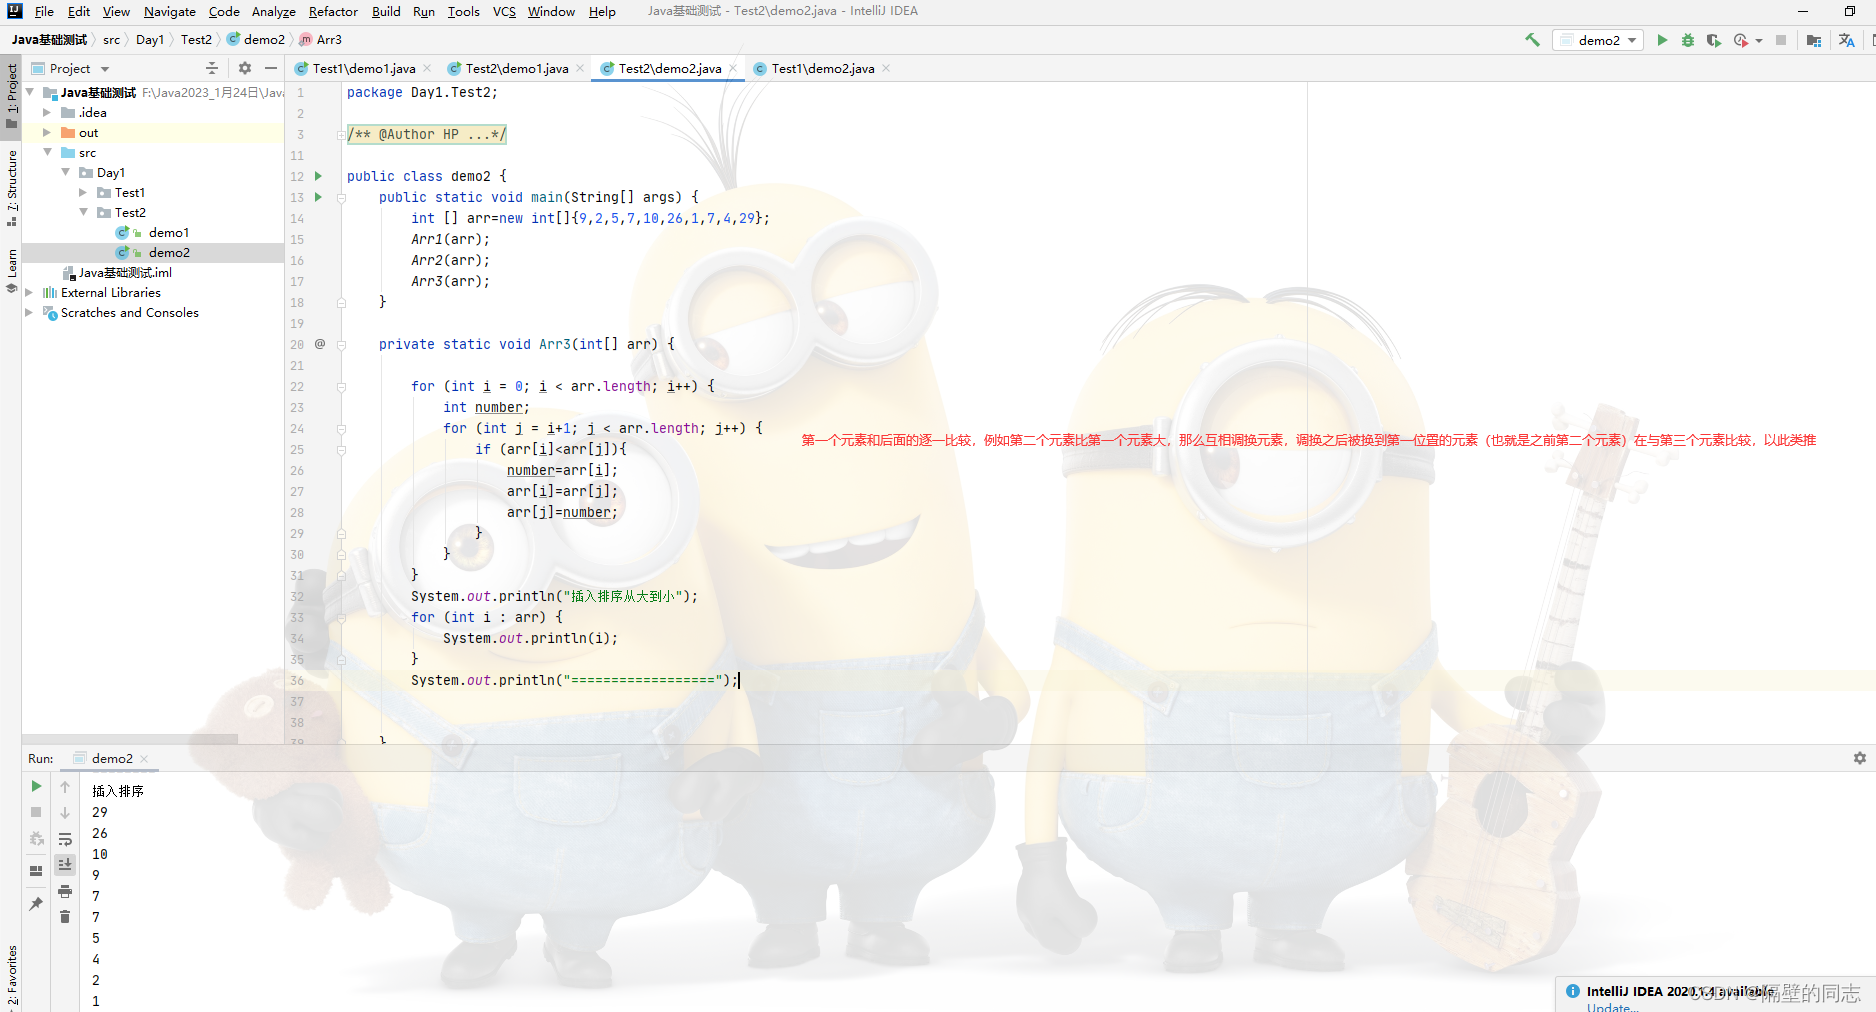Switch to Test1\demo2.java tab
Viewport: 1876px width, 1012px height.
[822, 68]
